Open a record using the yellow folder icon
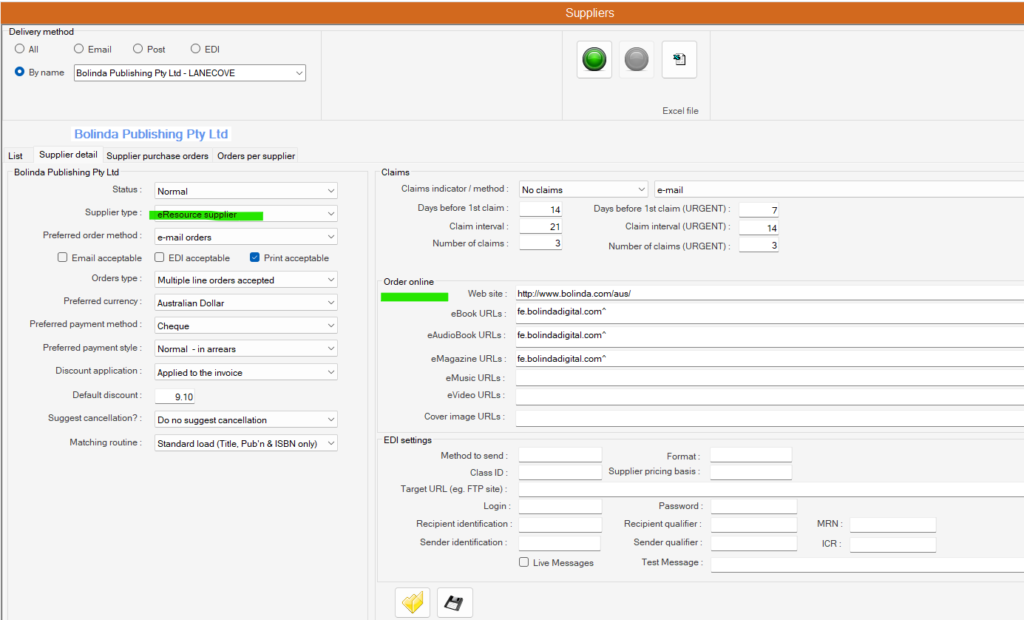This screenshot has width=1024, height=620. [x=411, y=601]
